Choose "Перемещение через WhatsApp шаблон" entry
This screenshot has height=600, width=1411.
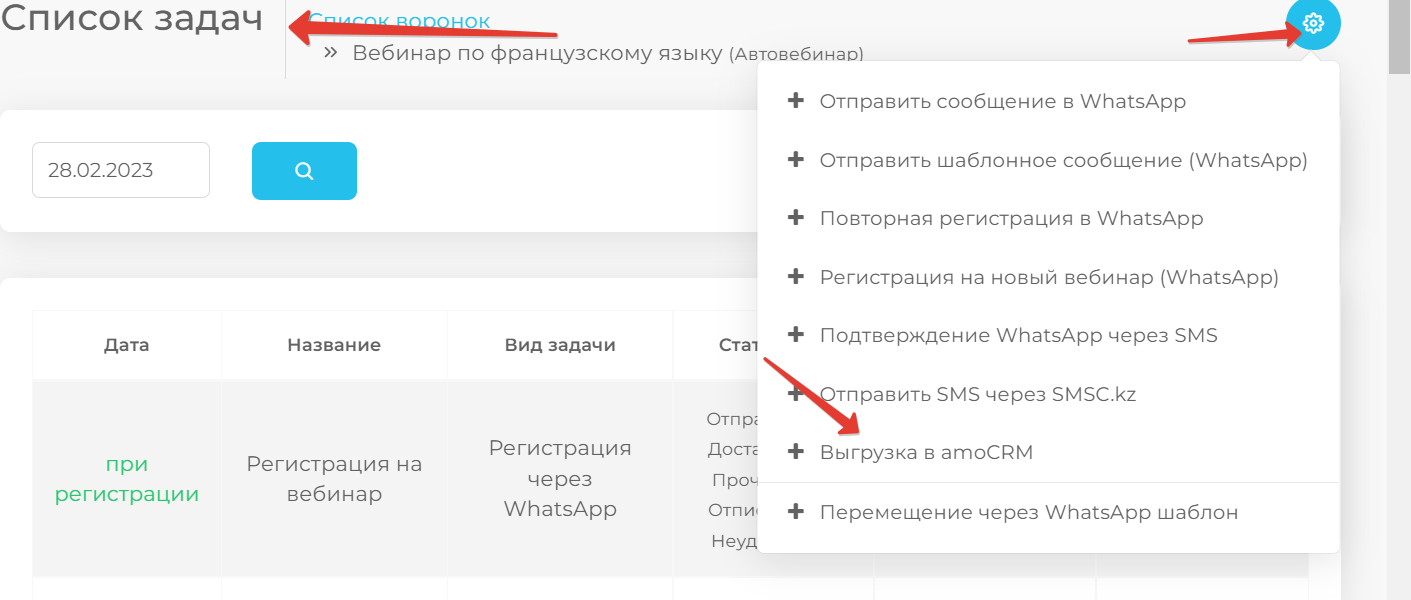(1028, 512)
